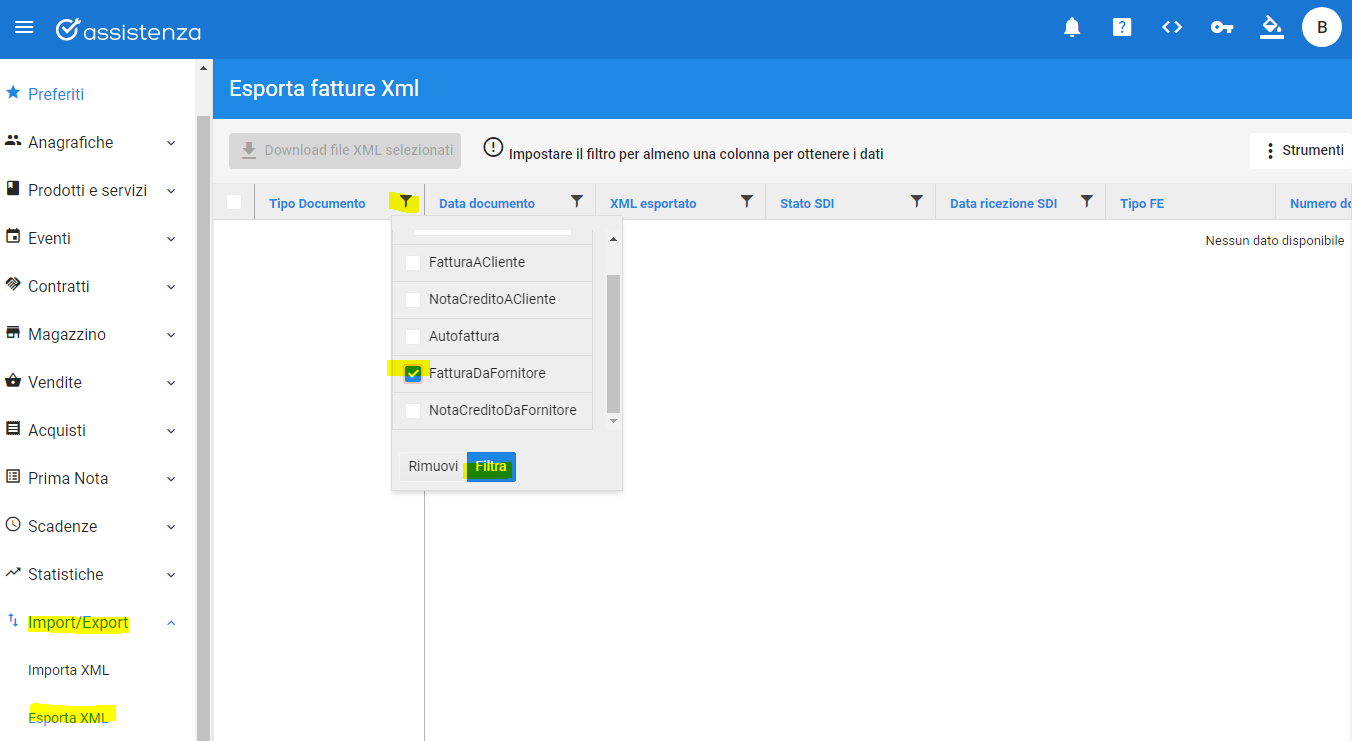The image size is (1352, 741).
Task: Check the NotaCreditoACliente option
Action: click(x=413, y=300)
